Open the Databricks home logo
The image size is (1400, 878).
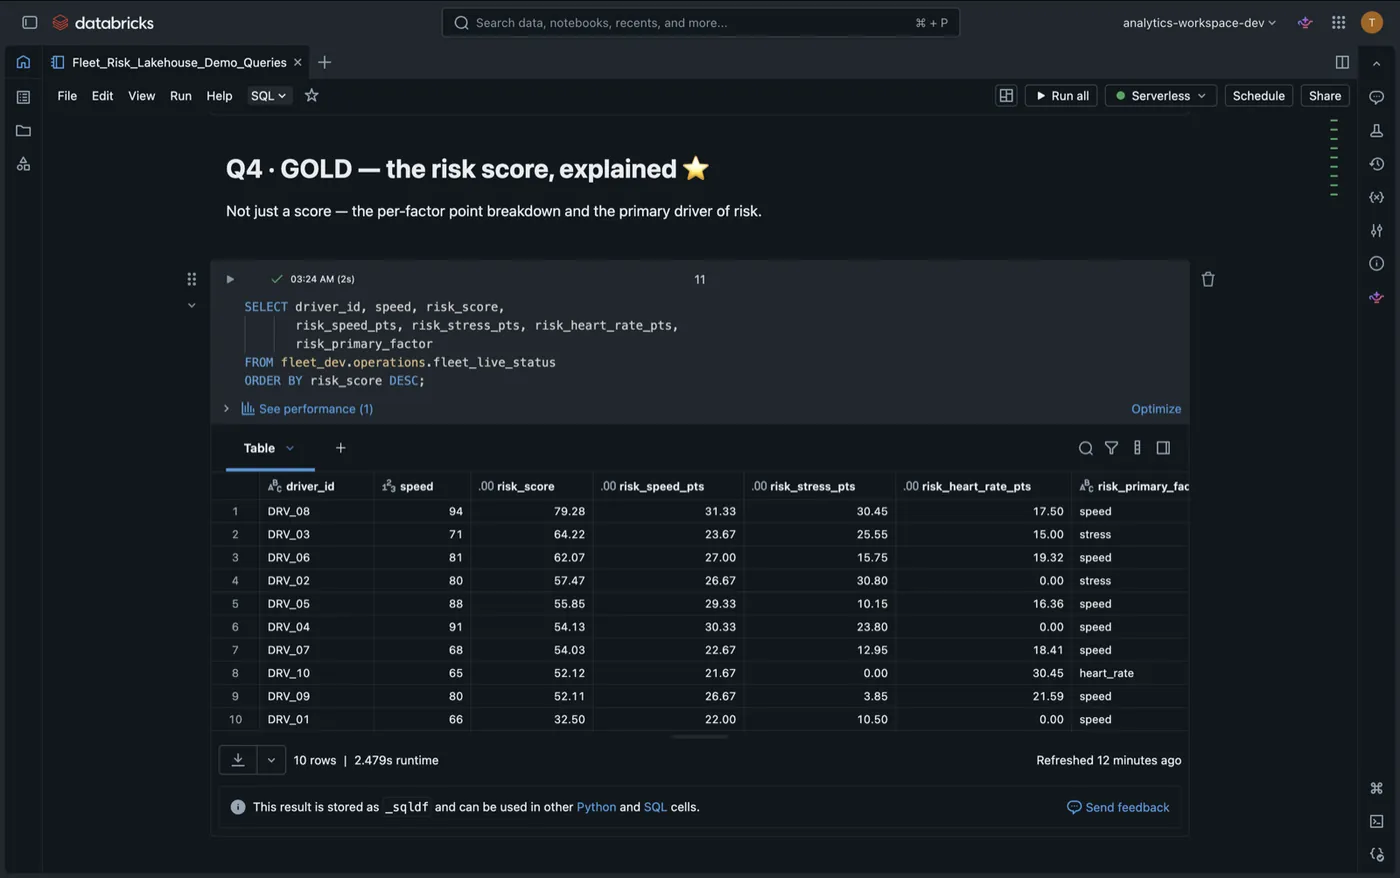coord(103,22)
